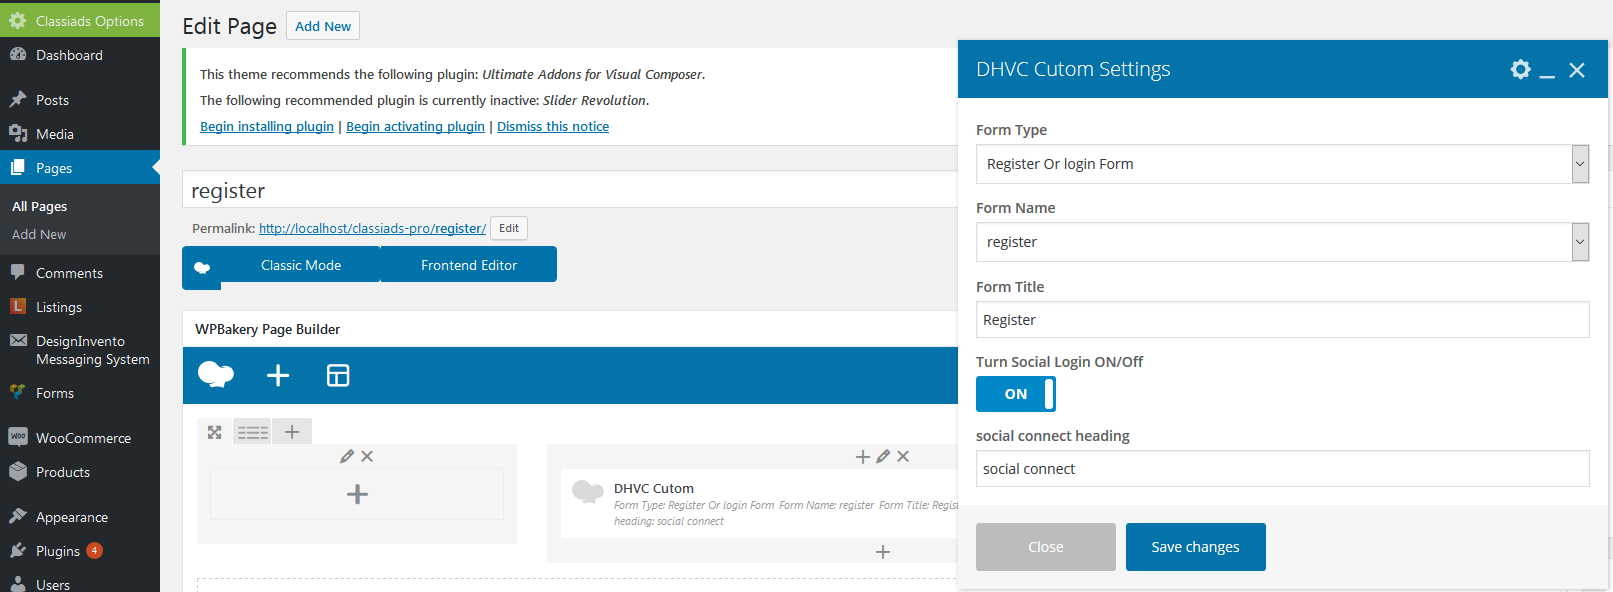Select All Pages submenu item
Viewport: 1613px width, 592px height.
(40, 206)
